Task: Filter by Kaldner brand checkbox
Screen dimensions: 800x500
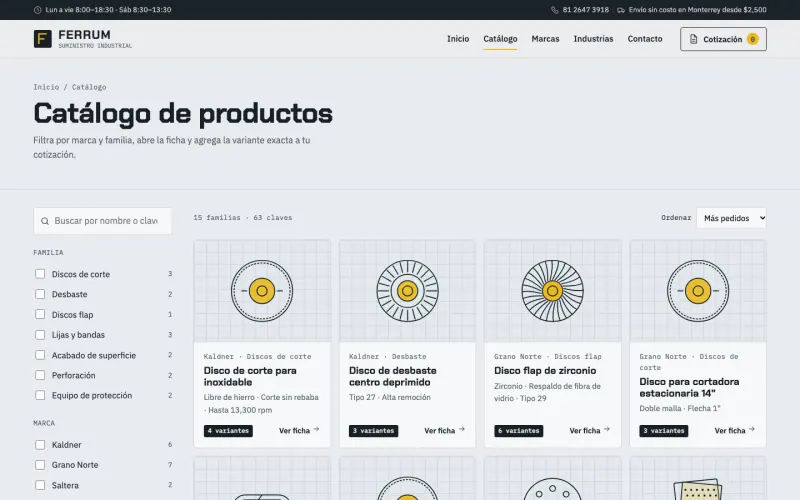Action: pyautogui.click(x=40, y=445)
